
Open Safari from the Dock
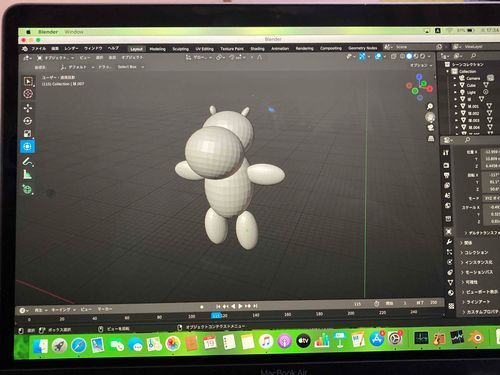point(79,345)
